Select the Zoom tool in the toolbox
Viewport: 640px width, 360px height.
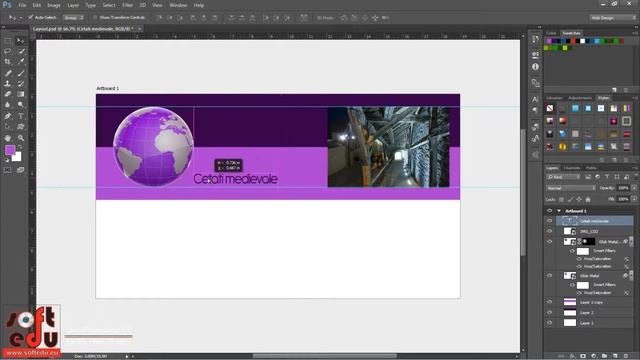(x=20, y=138)
